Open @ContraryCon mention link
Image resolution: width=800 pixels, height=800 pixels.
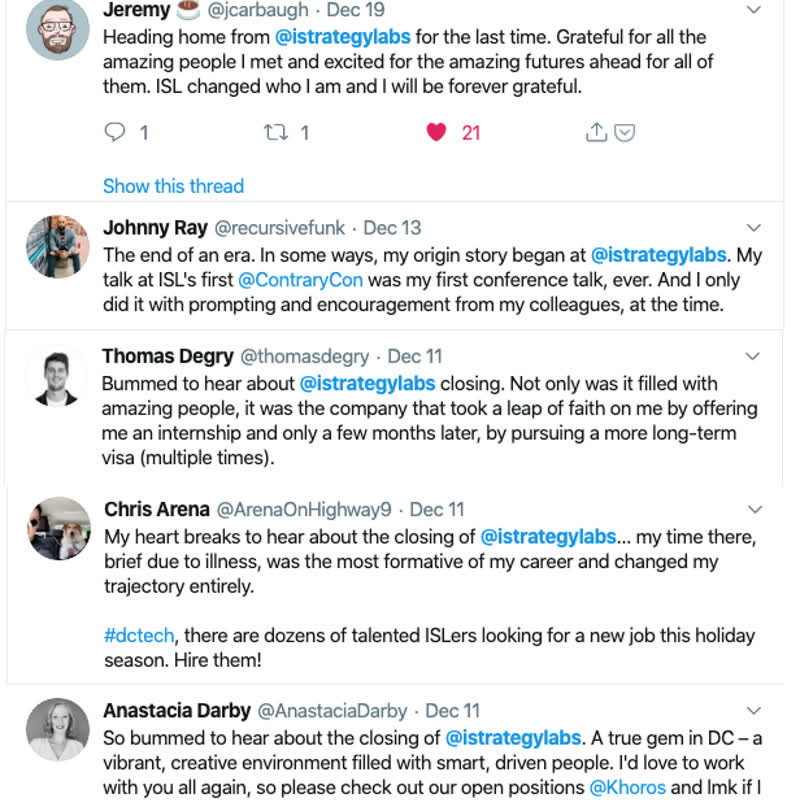pos(301,281)
